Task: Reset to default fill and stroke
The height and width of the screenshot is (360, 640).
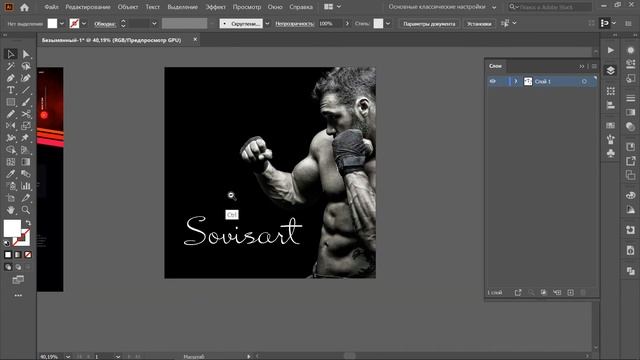Action: click(7, 243)
